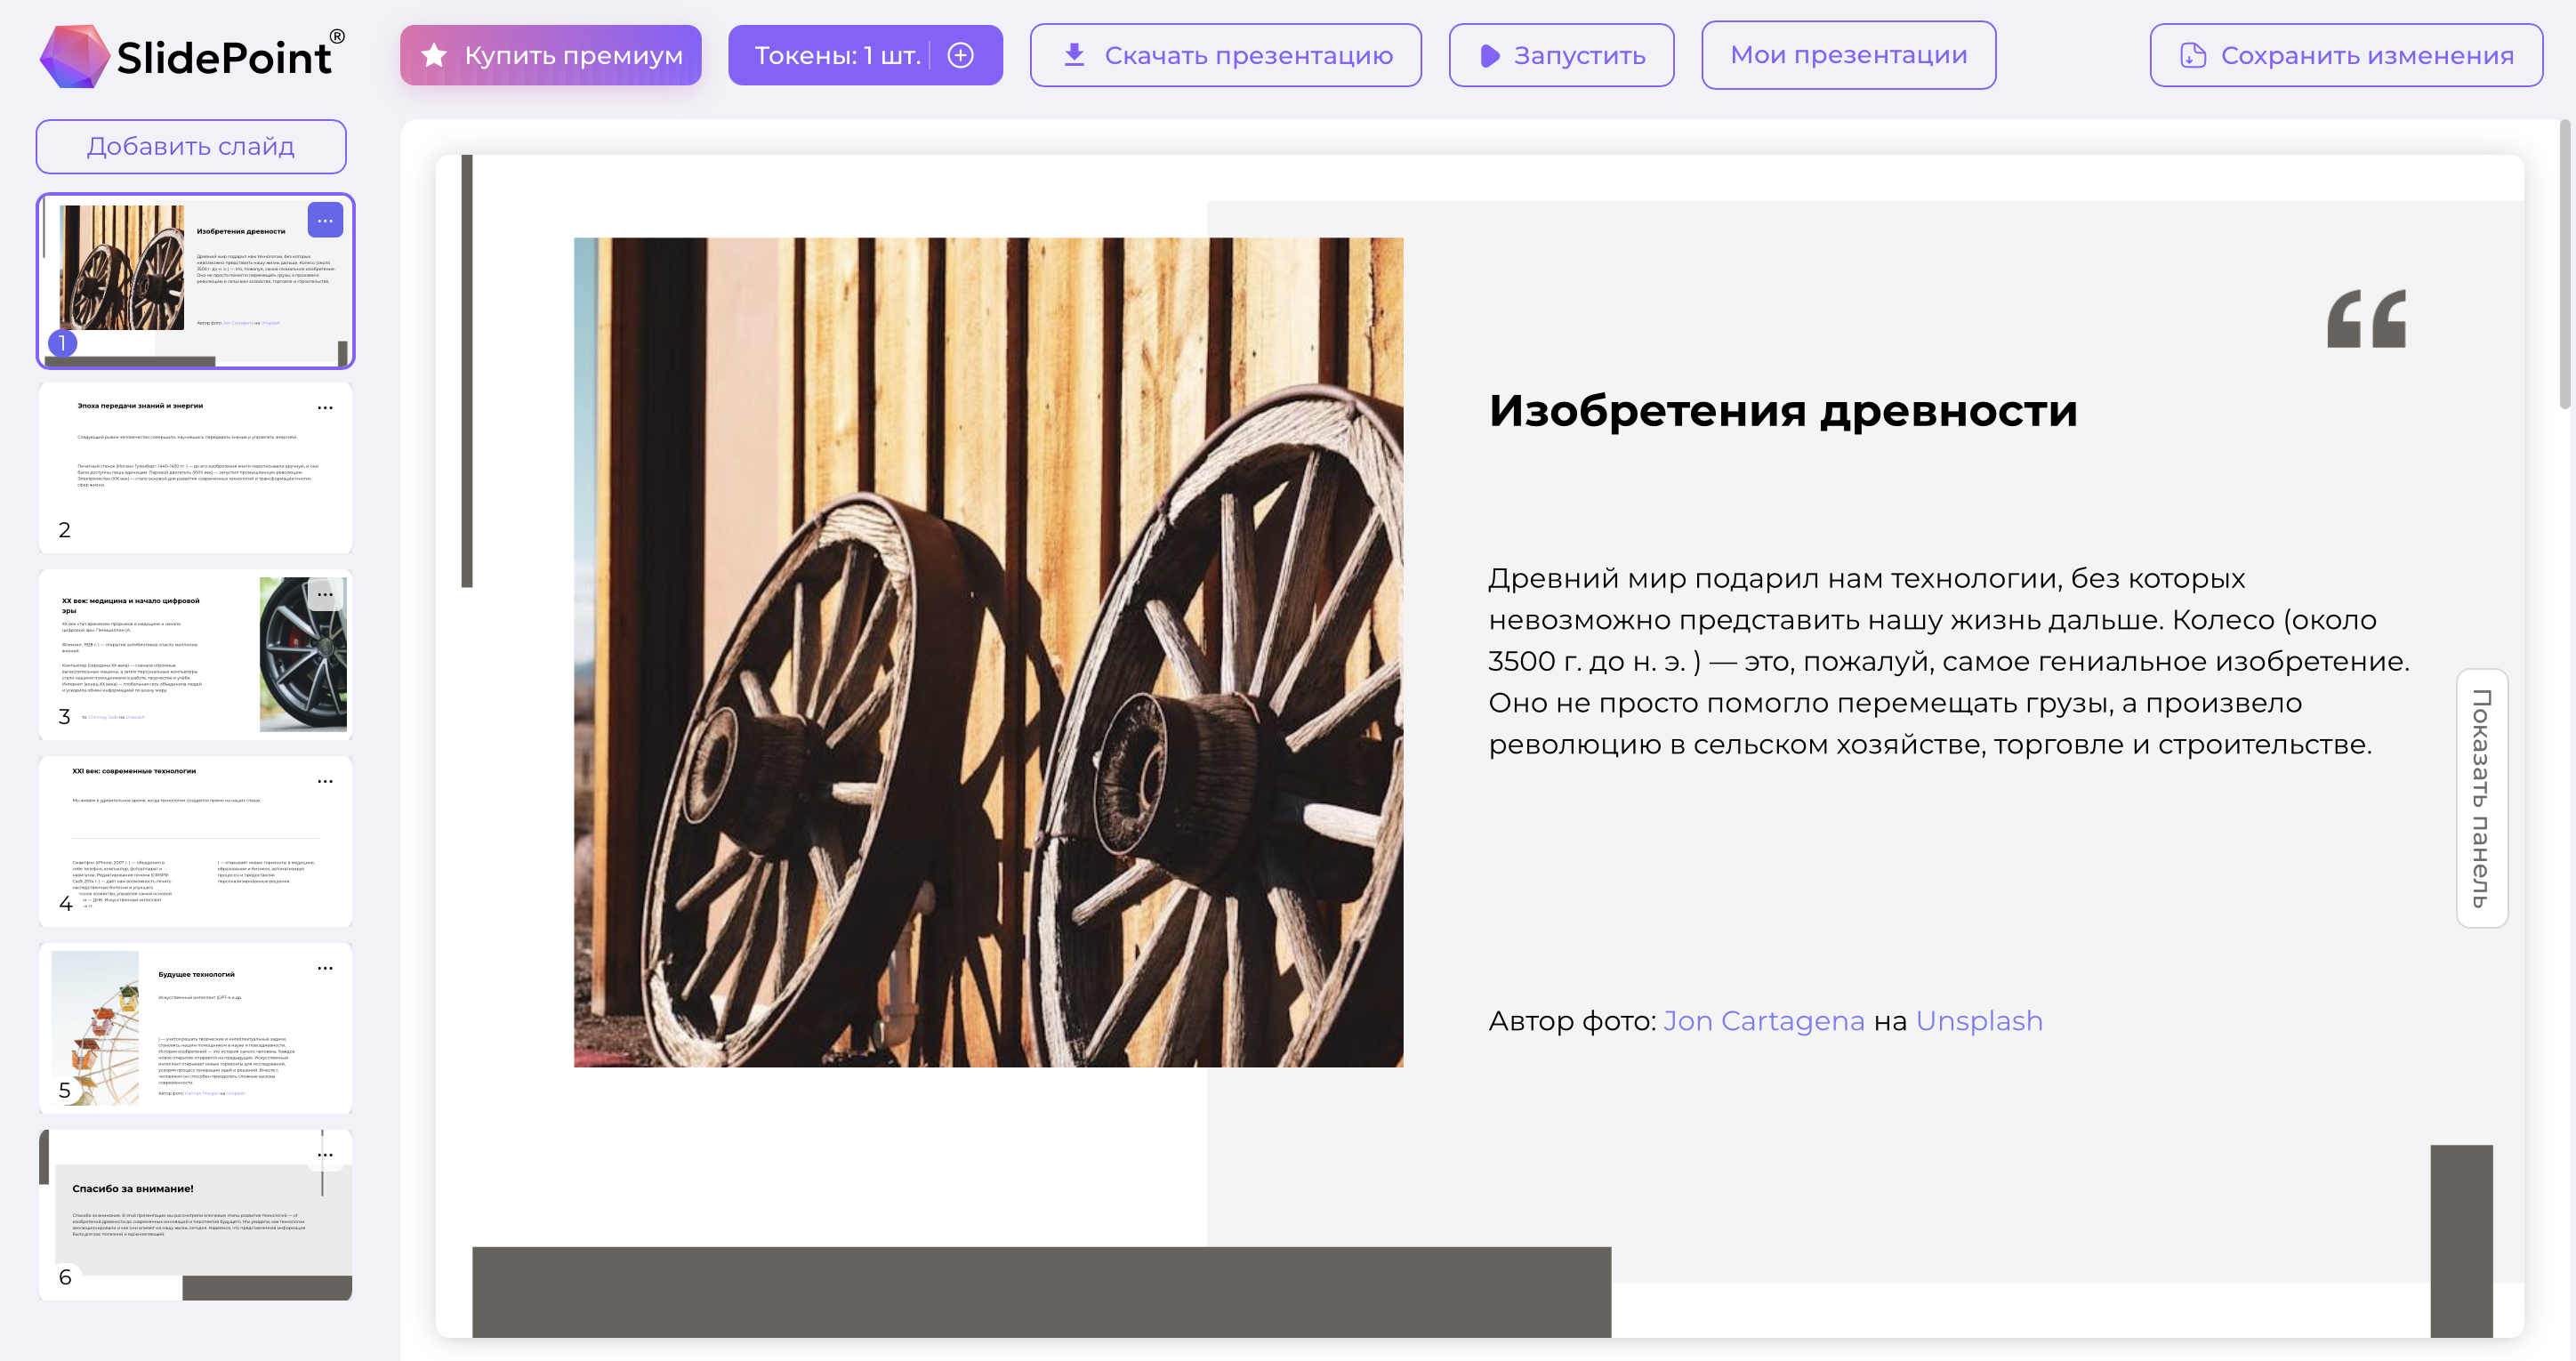Open the three-dot menu on slide 6 thumbnail
The width and height of the screenshot is (2576, 1361).
tap(325, 1155)
